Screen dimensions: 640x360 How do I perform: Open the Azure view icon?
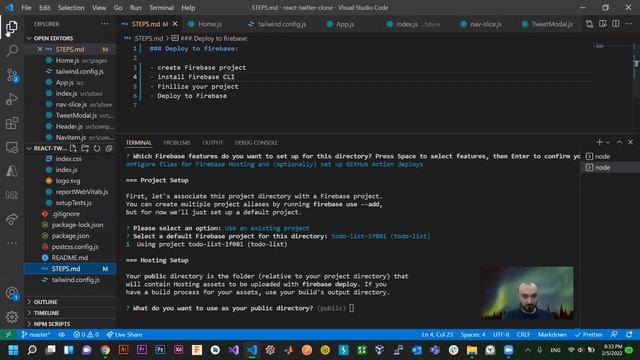[x=12, y=171]
